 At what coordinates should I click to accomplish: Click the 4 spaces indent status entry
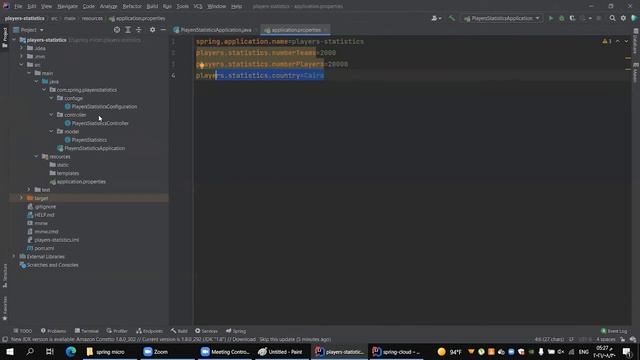point(606,340)
